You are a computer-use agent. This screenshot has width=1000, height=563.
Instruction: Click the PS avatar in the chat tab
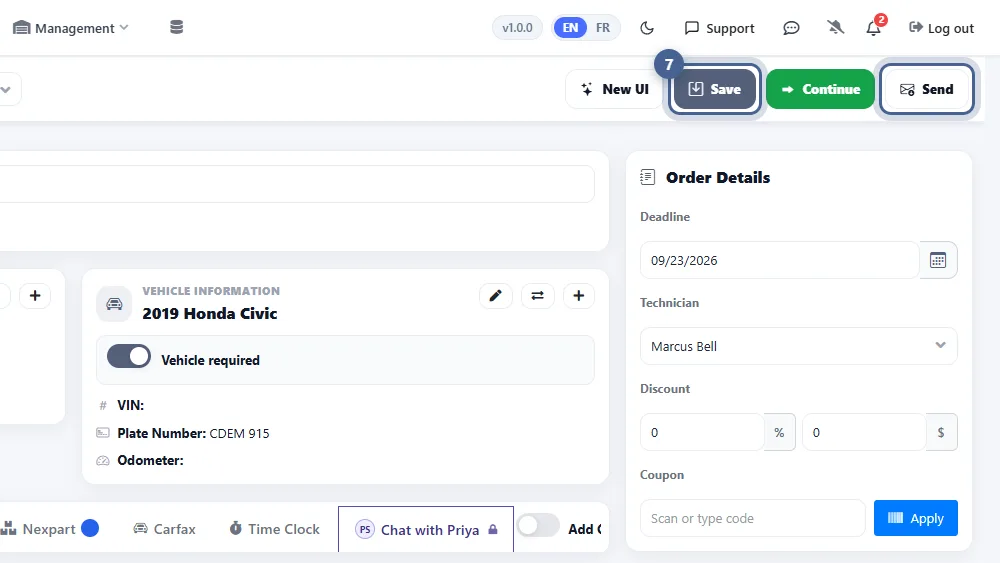pyautogui.click(x=365, y=530)
